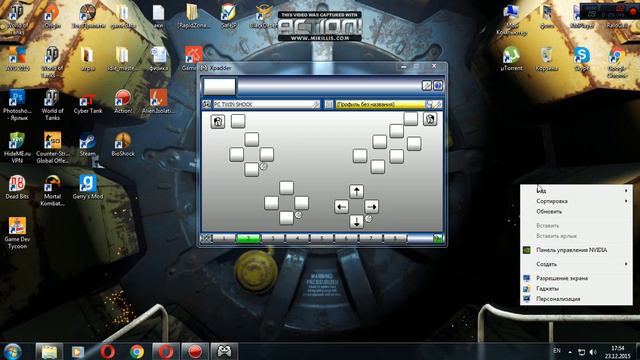Switch to set 1 tab in Xpadder
The image size is (640, 360).
(x=224, y=238)
